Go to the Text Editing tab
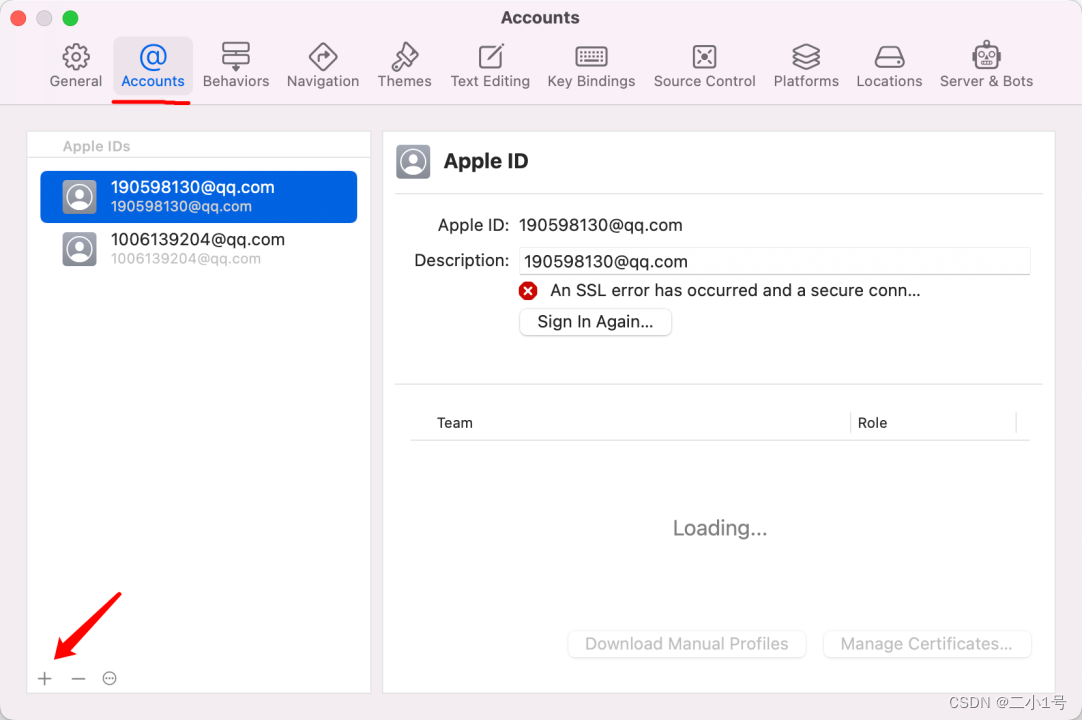 (491, 67)
